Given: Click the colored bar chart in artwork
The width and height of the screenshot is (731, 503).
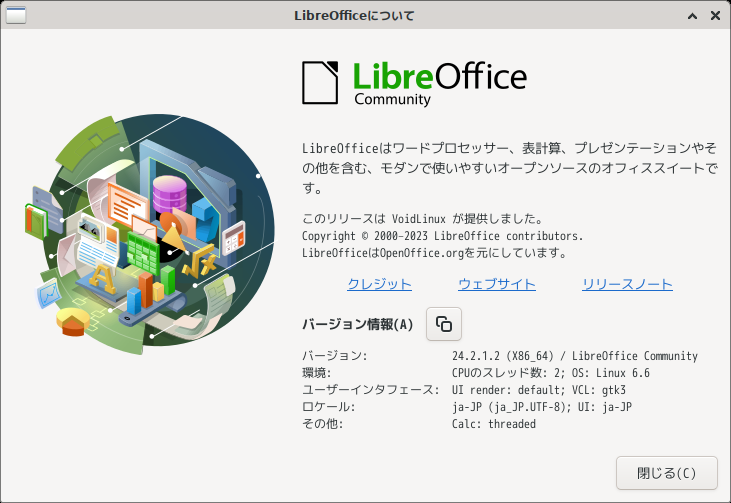Looking at the screenshot, I should coord(150,289).
